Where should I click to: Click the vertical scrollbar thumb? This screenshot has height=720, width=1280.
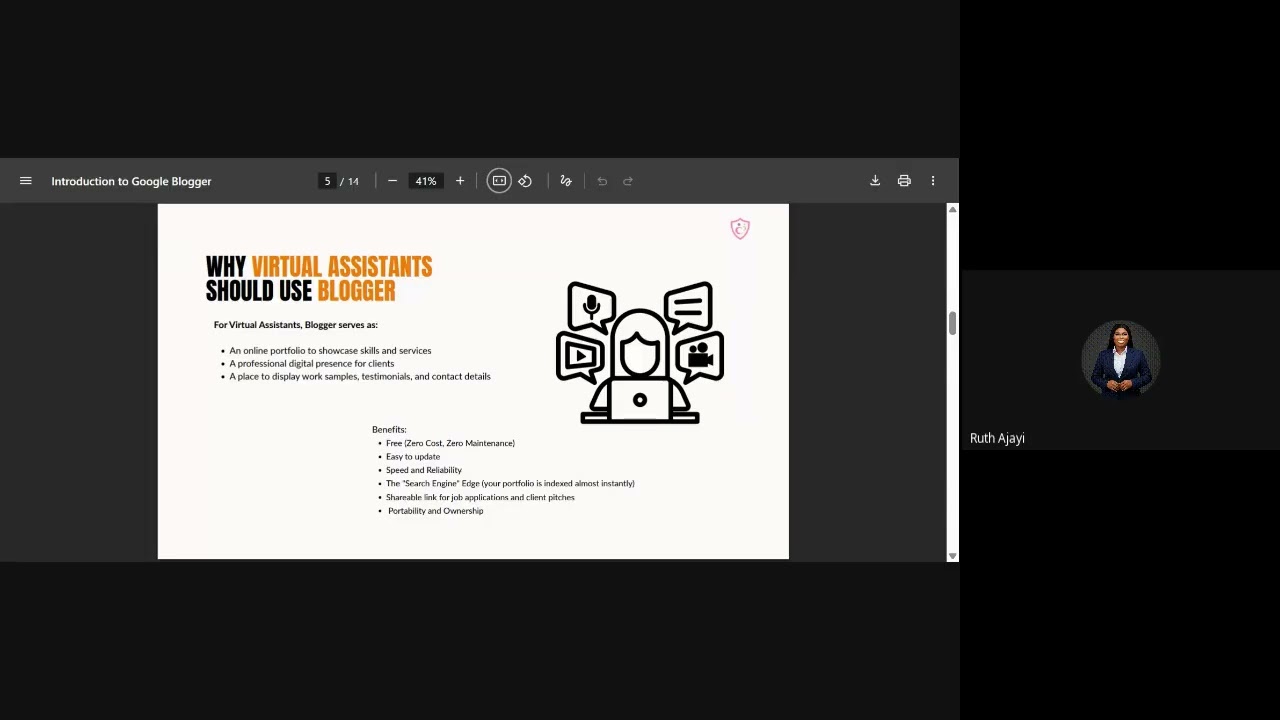[952, 323]
